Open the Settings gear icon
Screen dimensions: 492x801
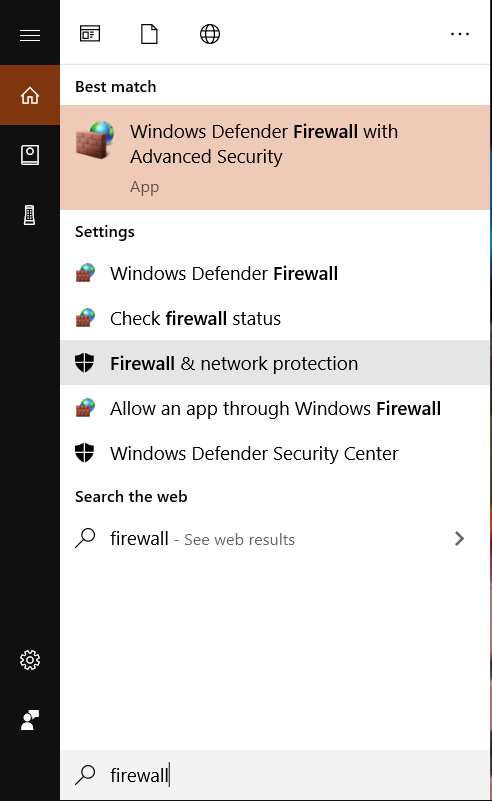point(30,660)
